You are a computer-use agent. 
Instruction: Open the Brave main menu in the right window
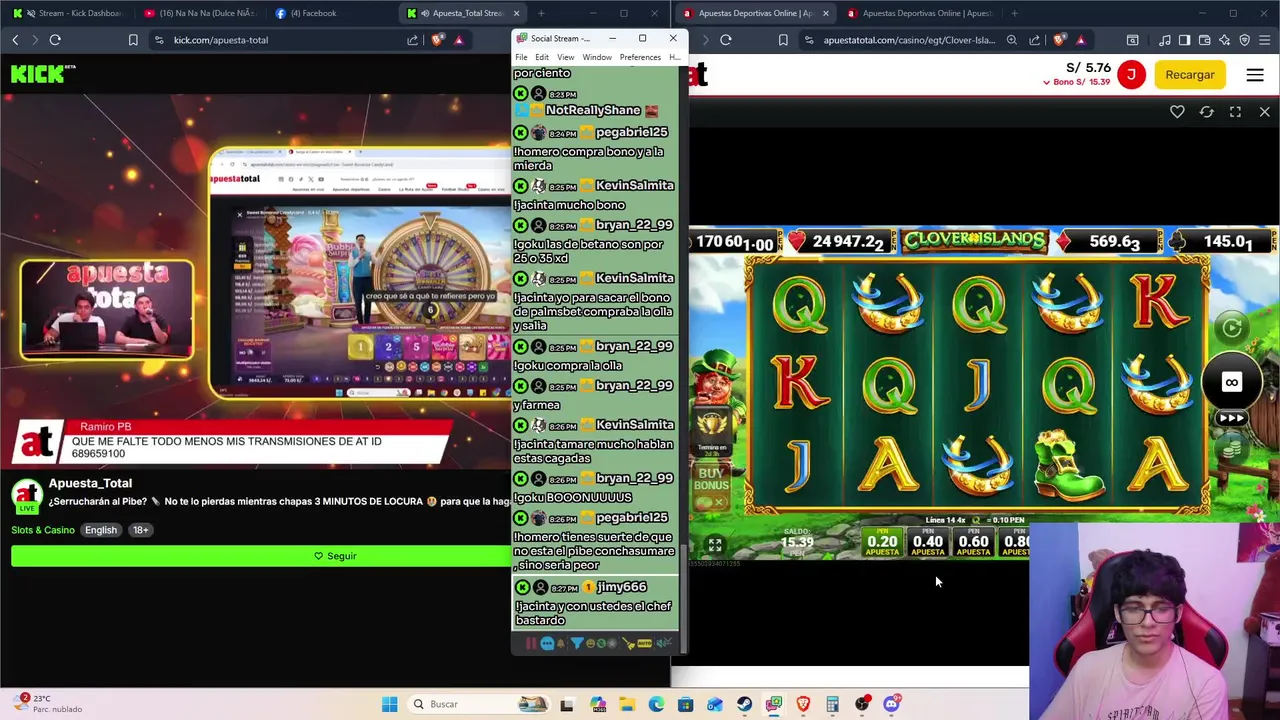tap(1266, 40)
